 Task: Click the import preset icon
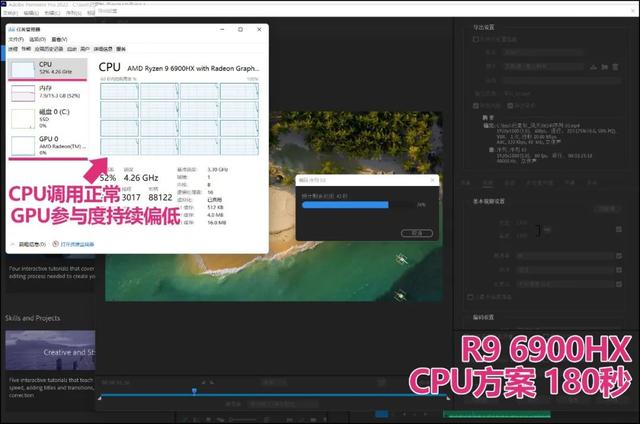(604, 67)
